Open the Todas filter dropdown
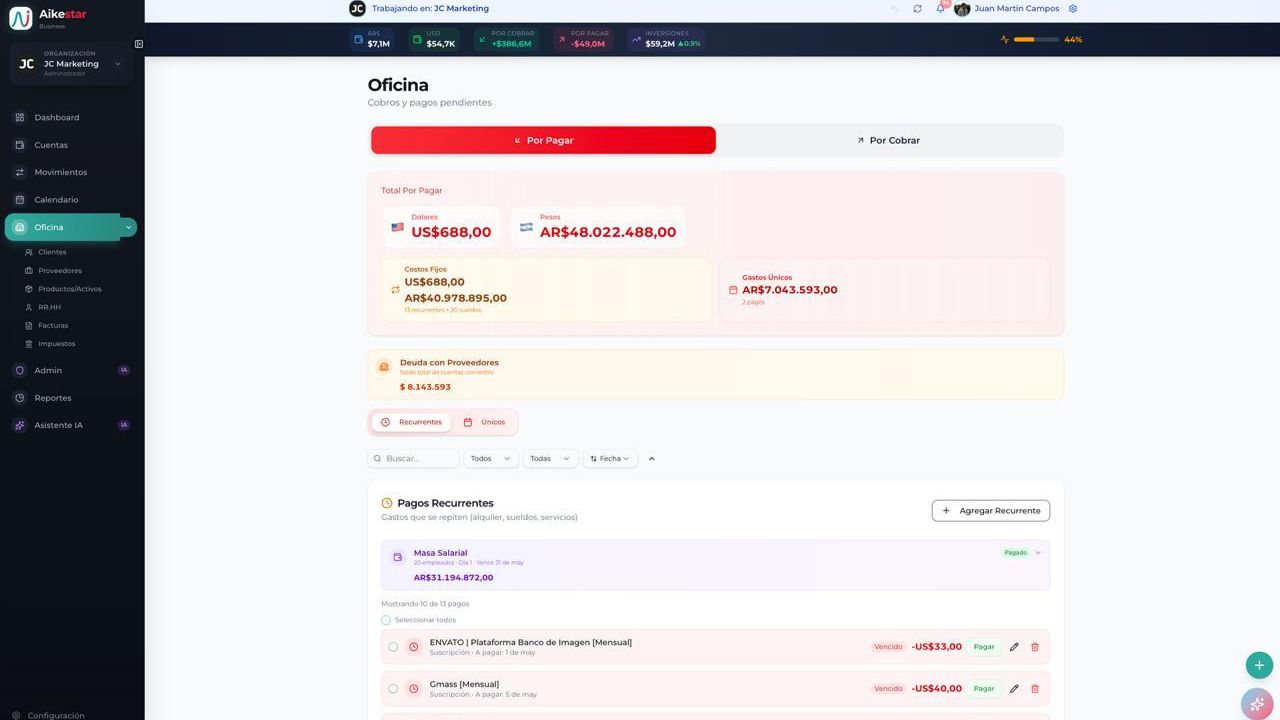Screen dimensions: 1280x720 550,459
